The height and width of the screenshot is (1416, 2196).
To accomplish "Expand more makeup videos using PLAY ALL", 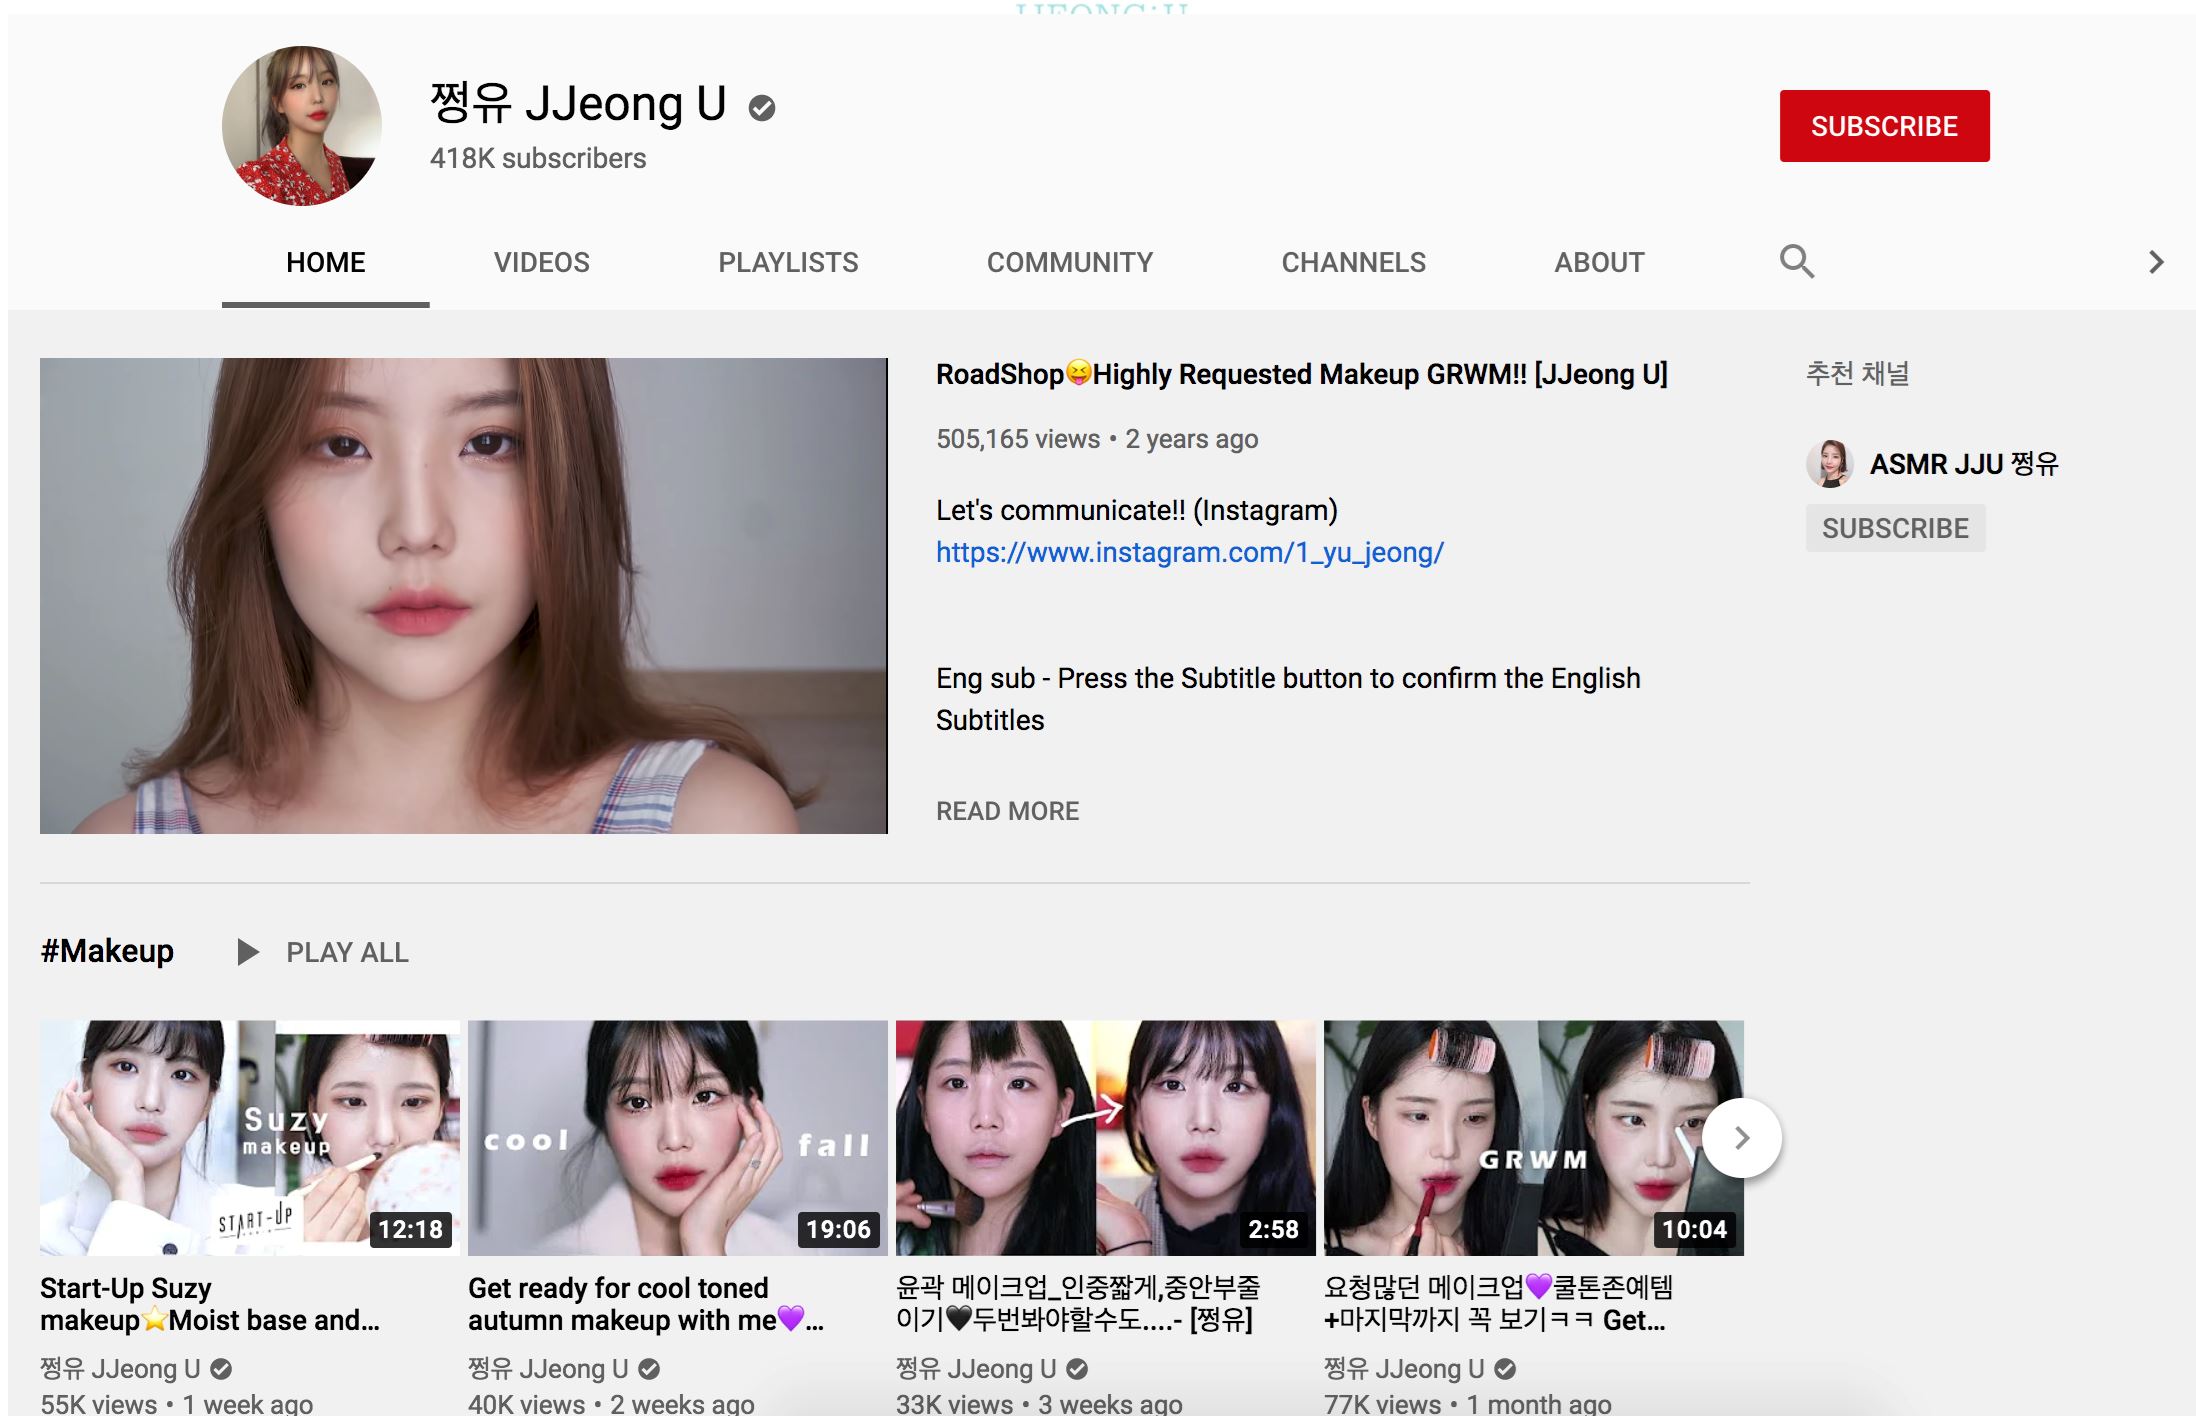I will pos(347,952).
